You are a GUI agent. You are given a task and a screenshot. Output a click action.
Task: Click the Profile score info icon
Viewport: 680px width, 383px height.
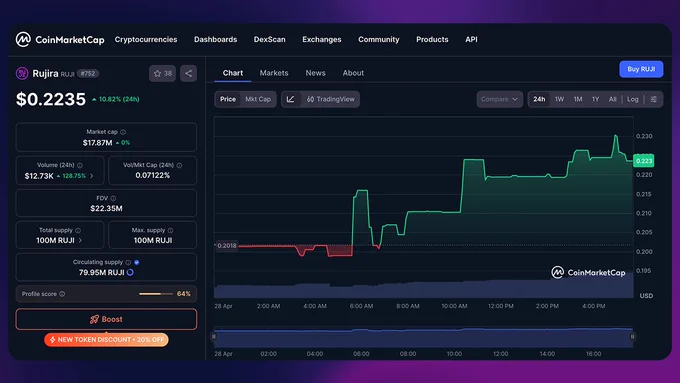[x=62, y=294]
